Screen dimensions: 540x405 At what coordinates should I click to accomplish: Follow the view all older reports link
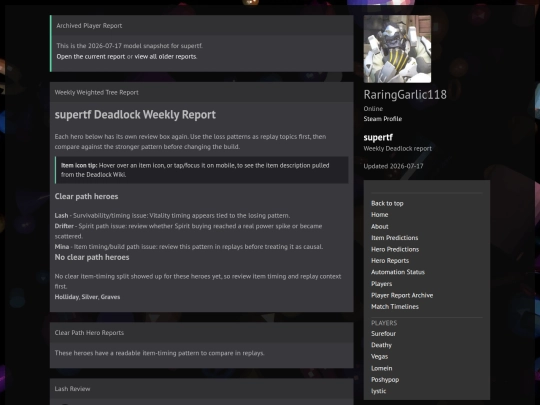(x=165, y=56)
